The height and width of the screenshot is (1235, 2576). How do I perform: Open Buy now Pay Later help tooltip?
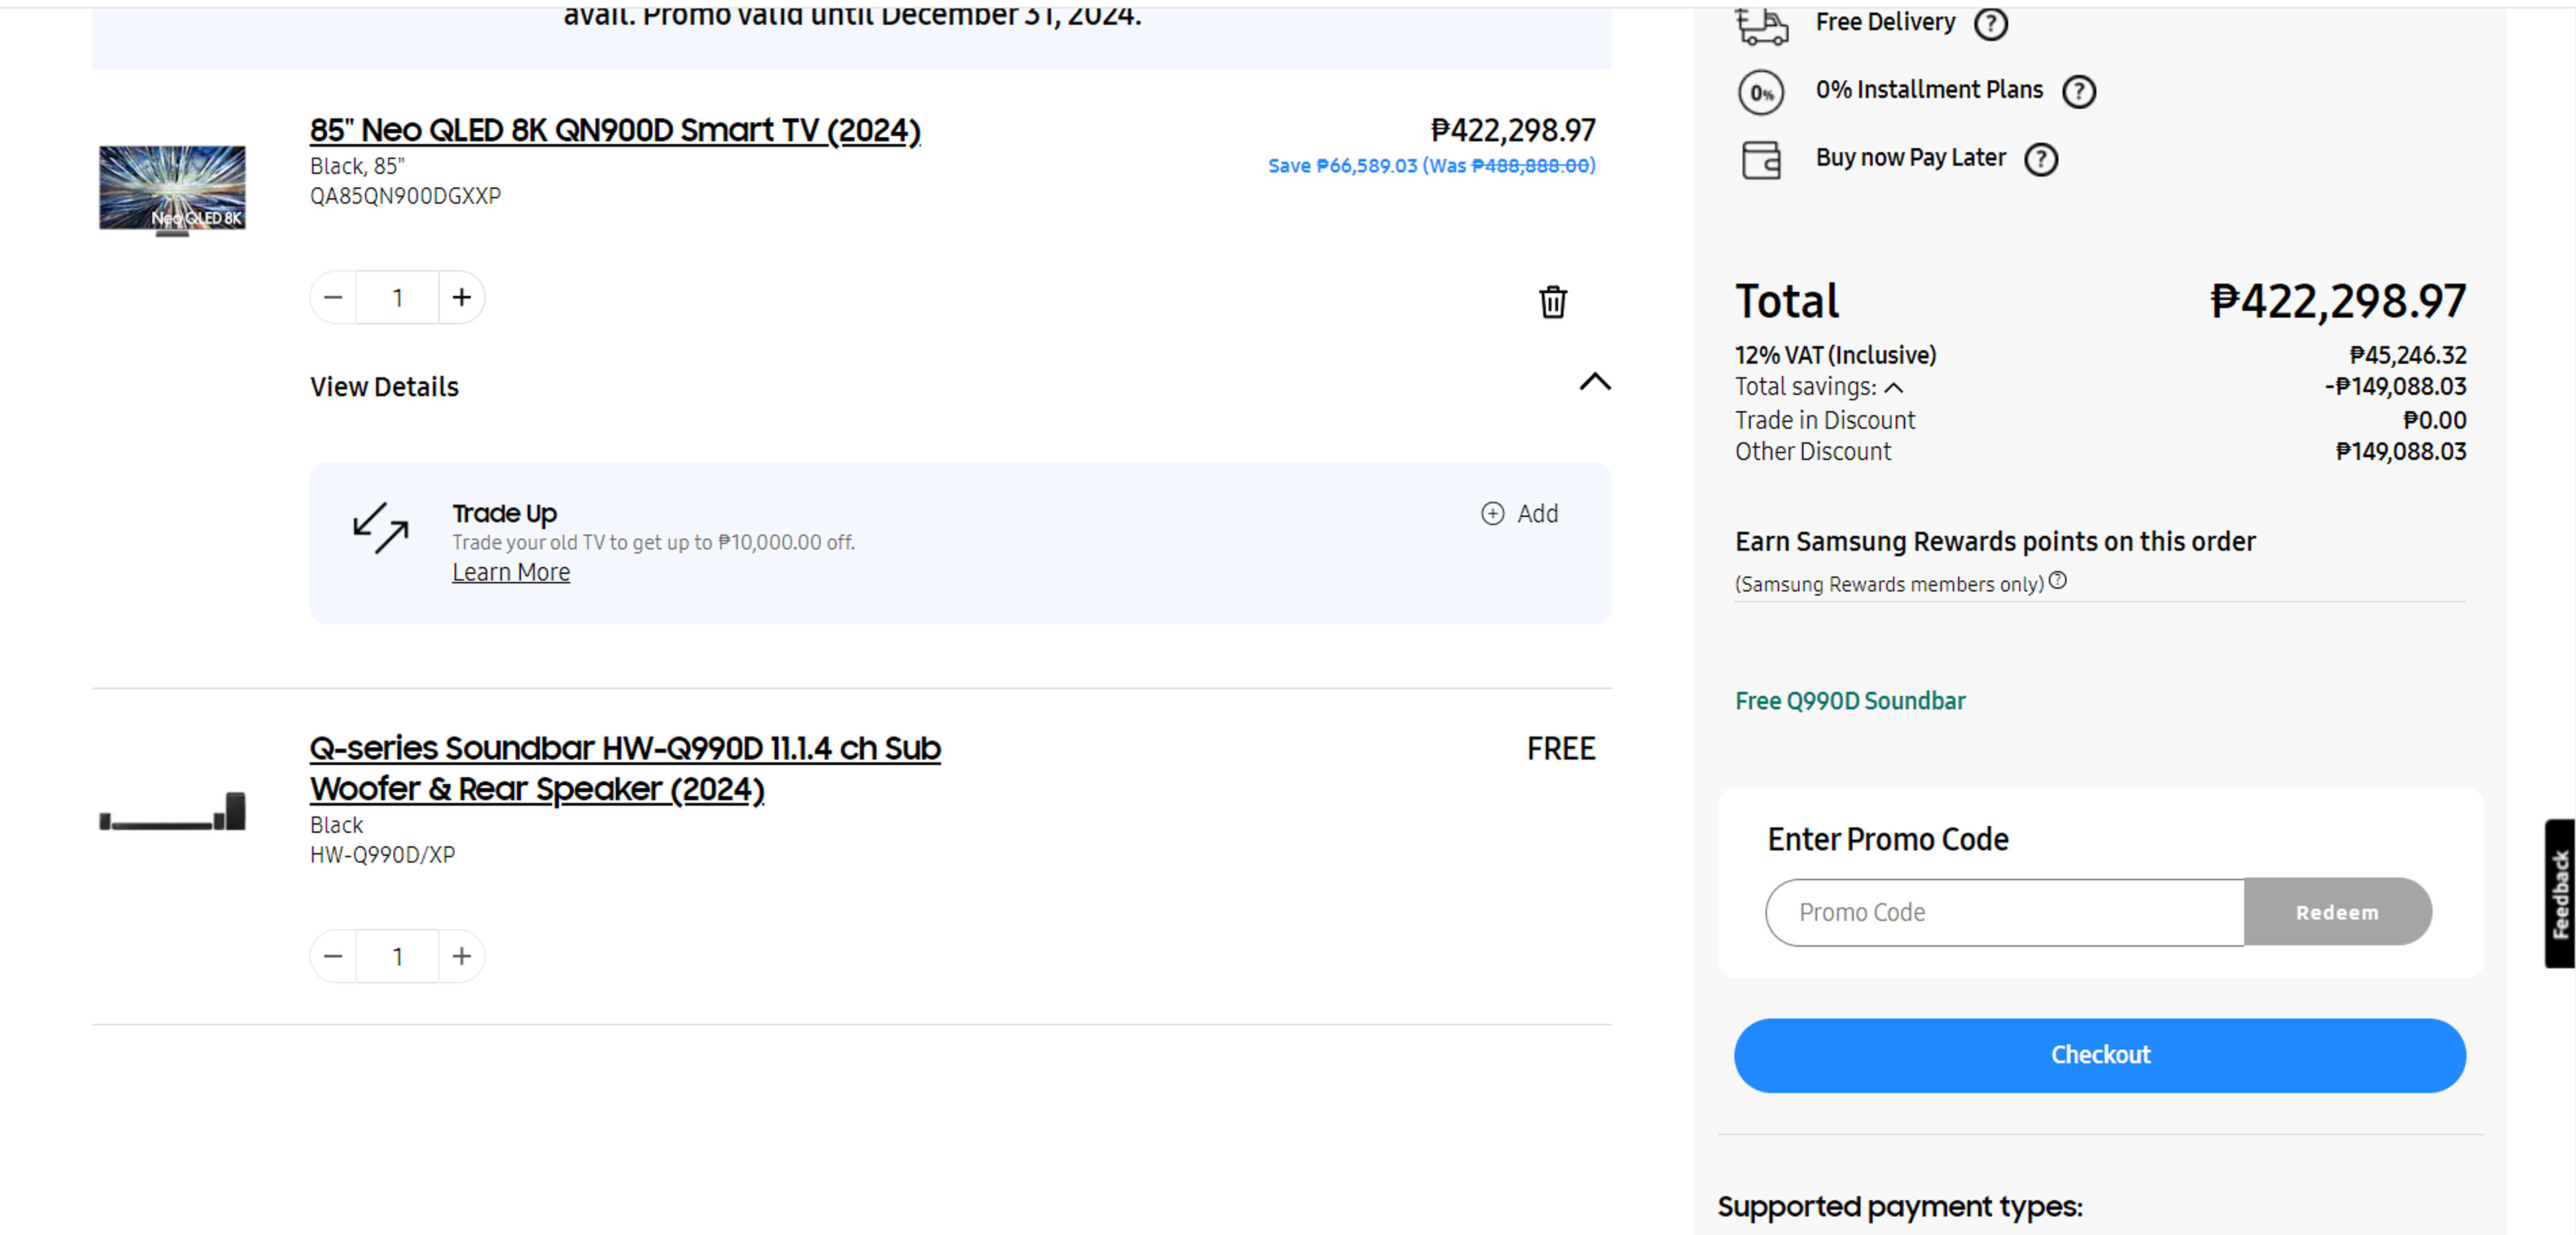coord(2041,158)
